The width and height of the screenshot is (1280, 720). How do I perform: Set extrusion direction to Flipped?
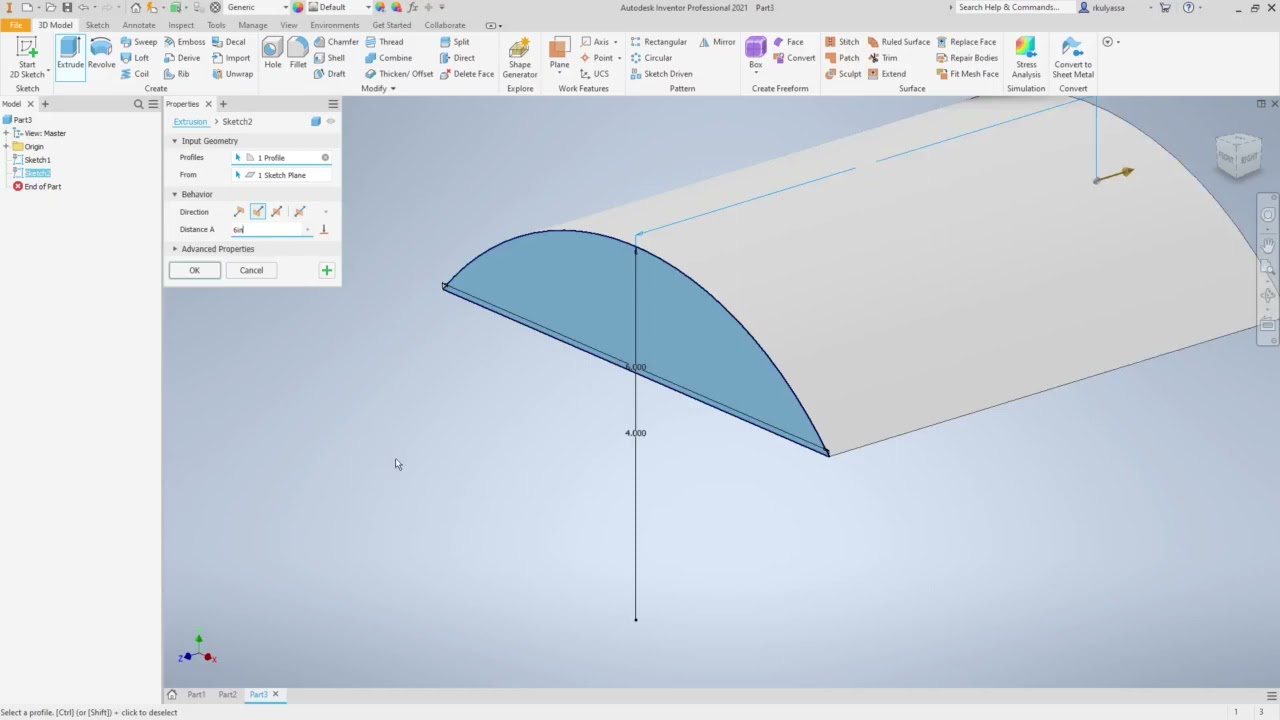pos(258,212)
